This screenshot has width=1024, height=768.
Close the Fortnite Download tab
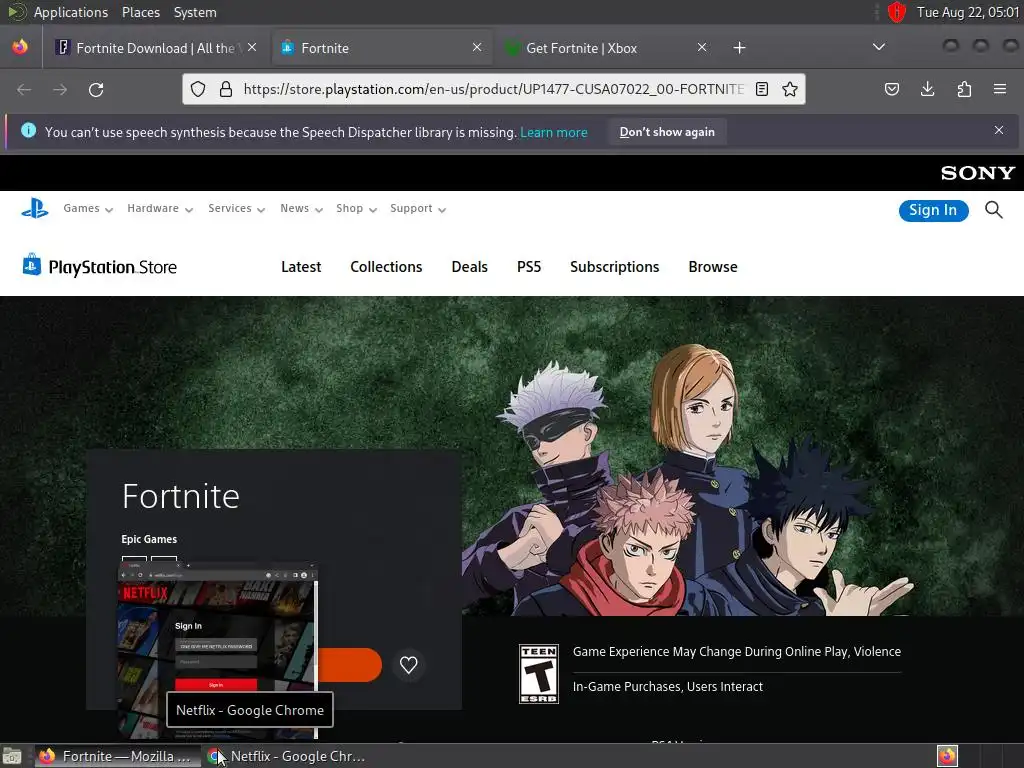click(252, 47)
